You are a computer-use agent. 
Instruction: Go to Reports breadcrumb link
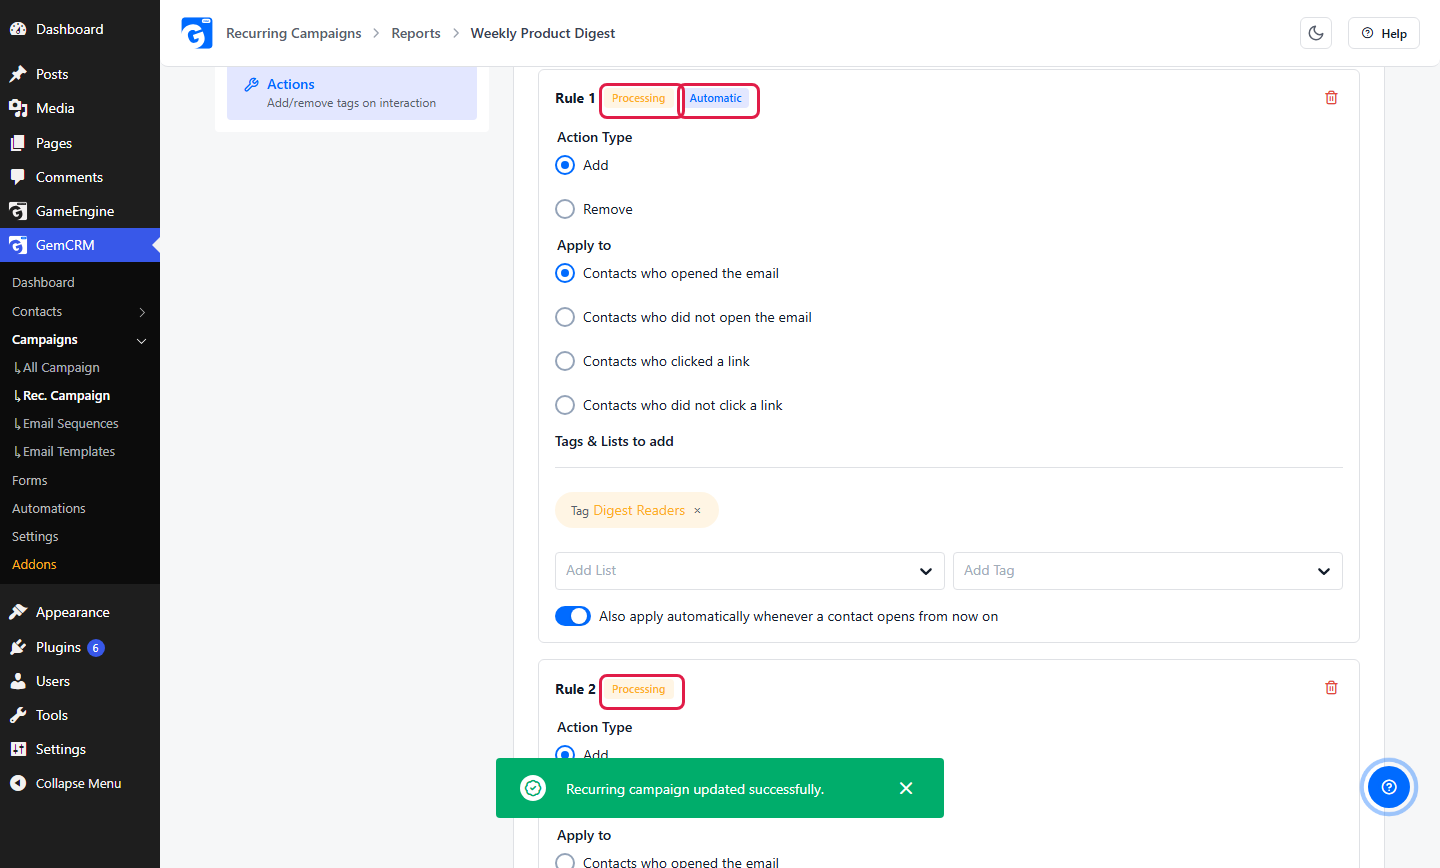click(416, 33)
